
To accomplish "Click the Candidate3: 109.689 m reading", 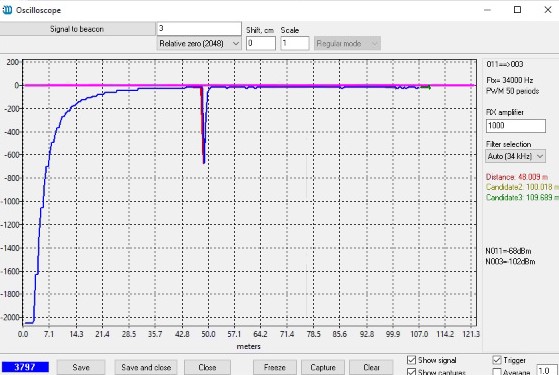I will coord(522,197).
